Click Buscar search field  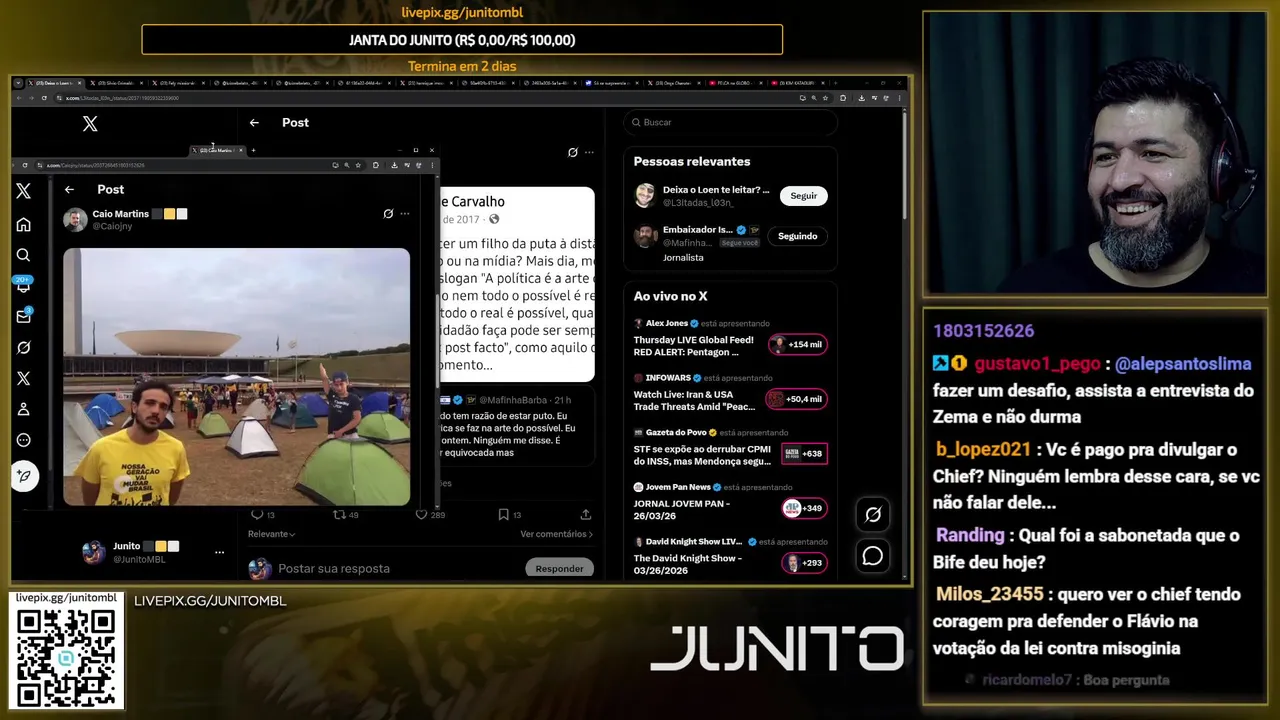pyautogui.click(x=730, y=122)
